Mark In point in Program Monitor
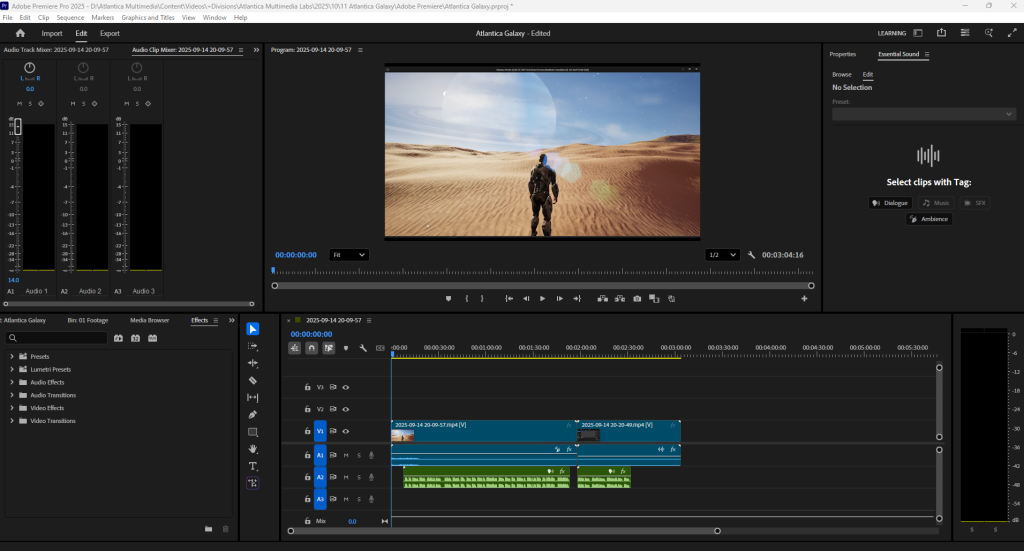Screen dimensions: 1024x551 tap(466, 298)
